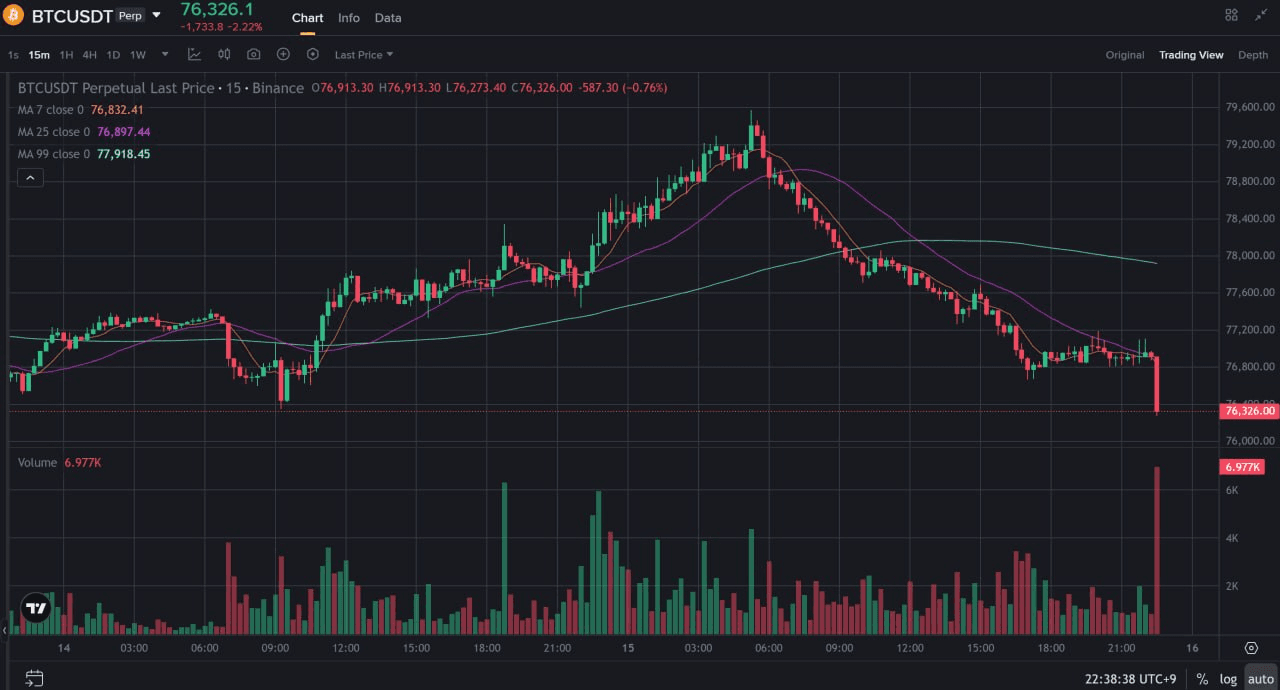
Task: Switch to Trading View chart mode
Action: point(1191,55)
